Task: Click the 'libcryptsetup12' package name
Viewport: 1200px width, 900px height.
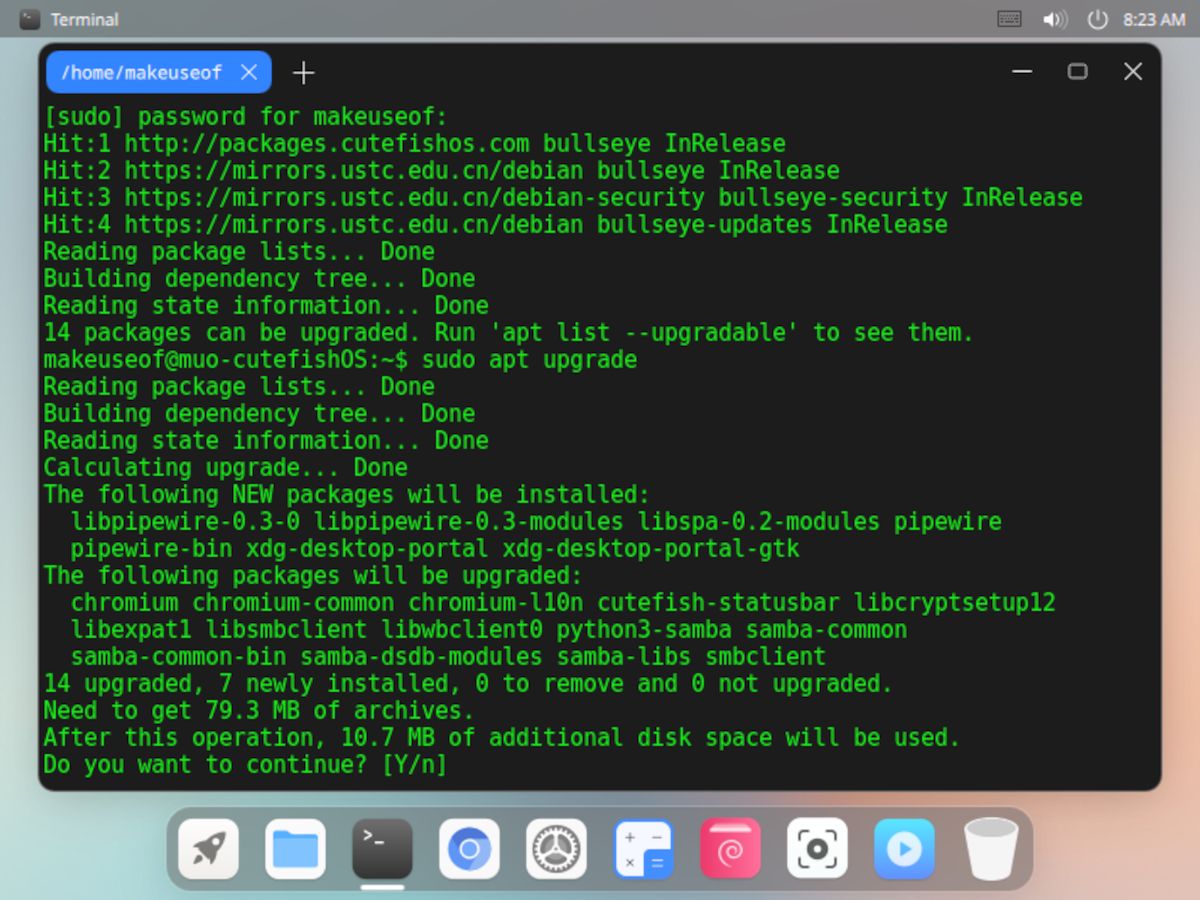Action: (954, 603)
